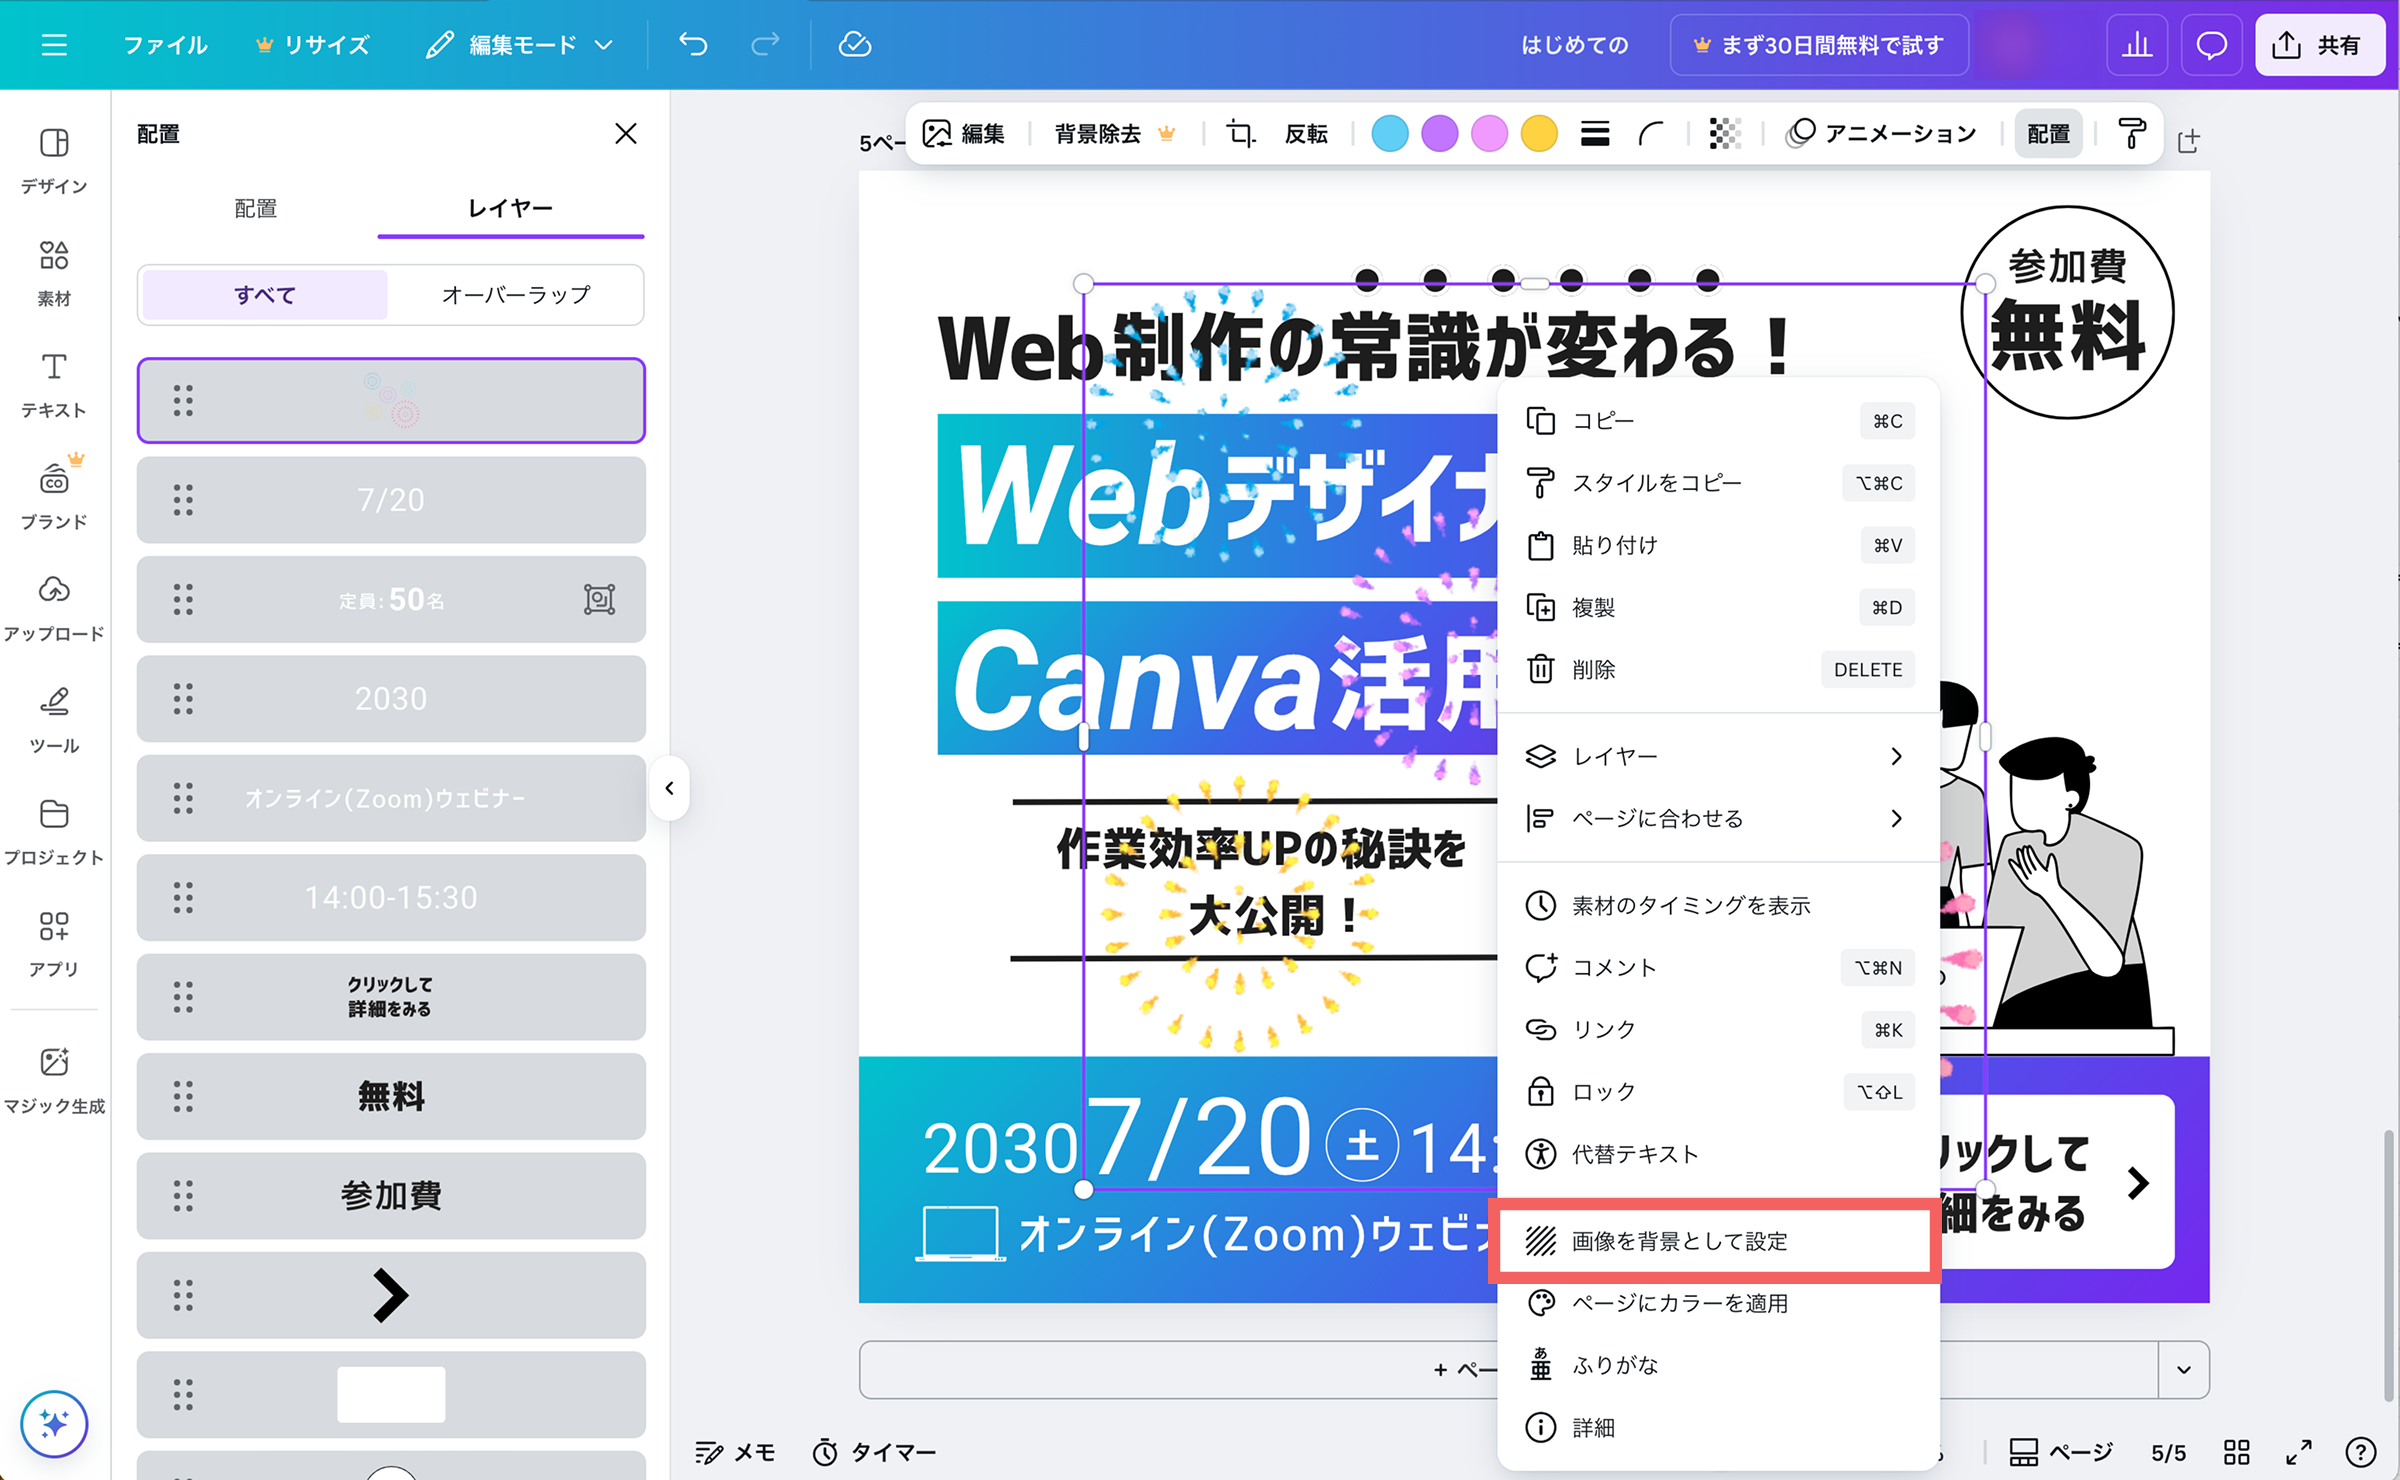Toggle the ページ thumbnails view
This screenshot has width=2400, height=1480.
coord(2061,1452)
